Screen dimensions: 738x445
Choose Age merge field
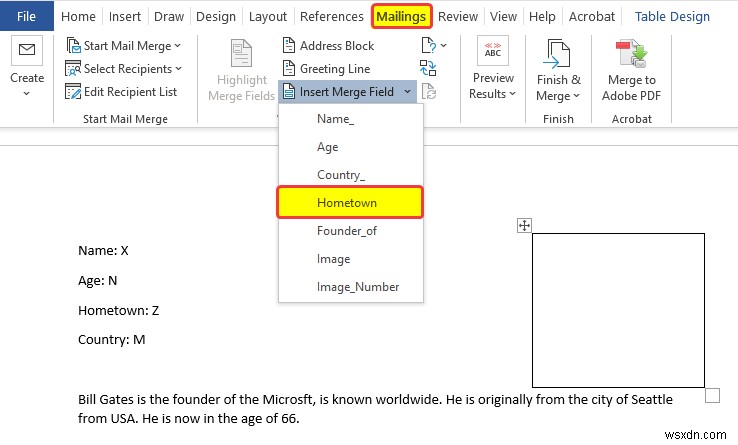351,147
